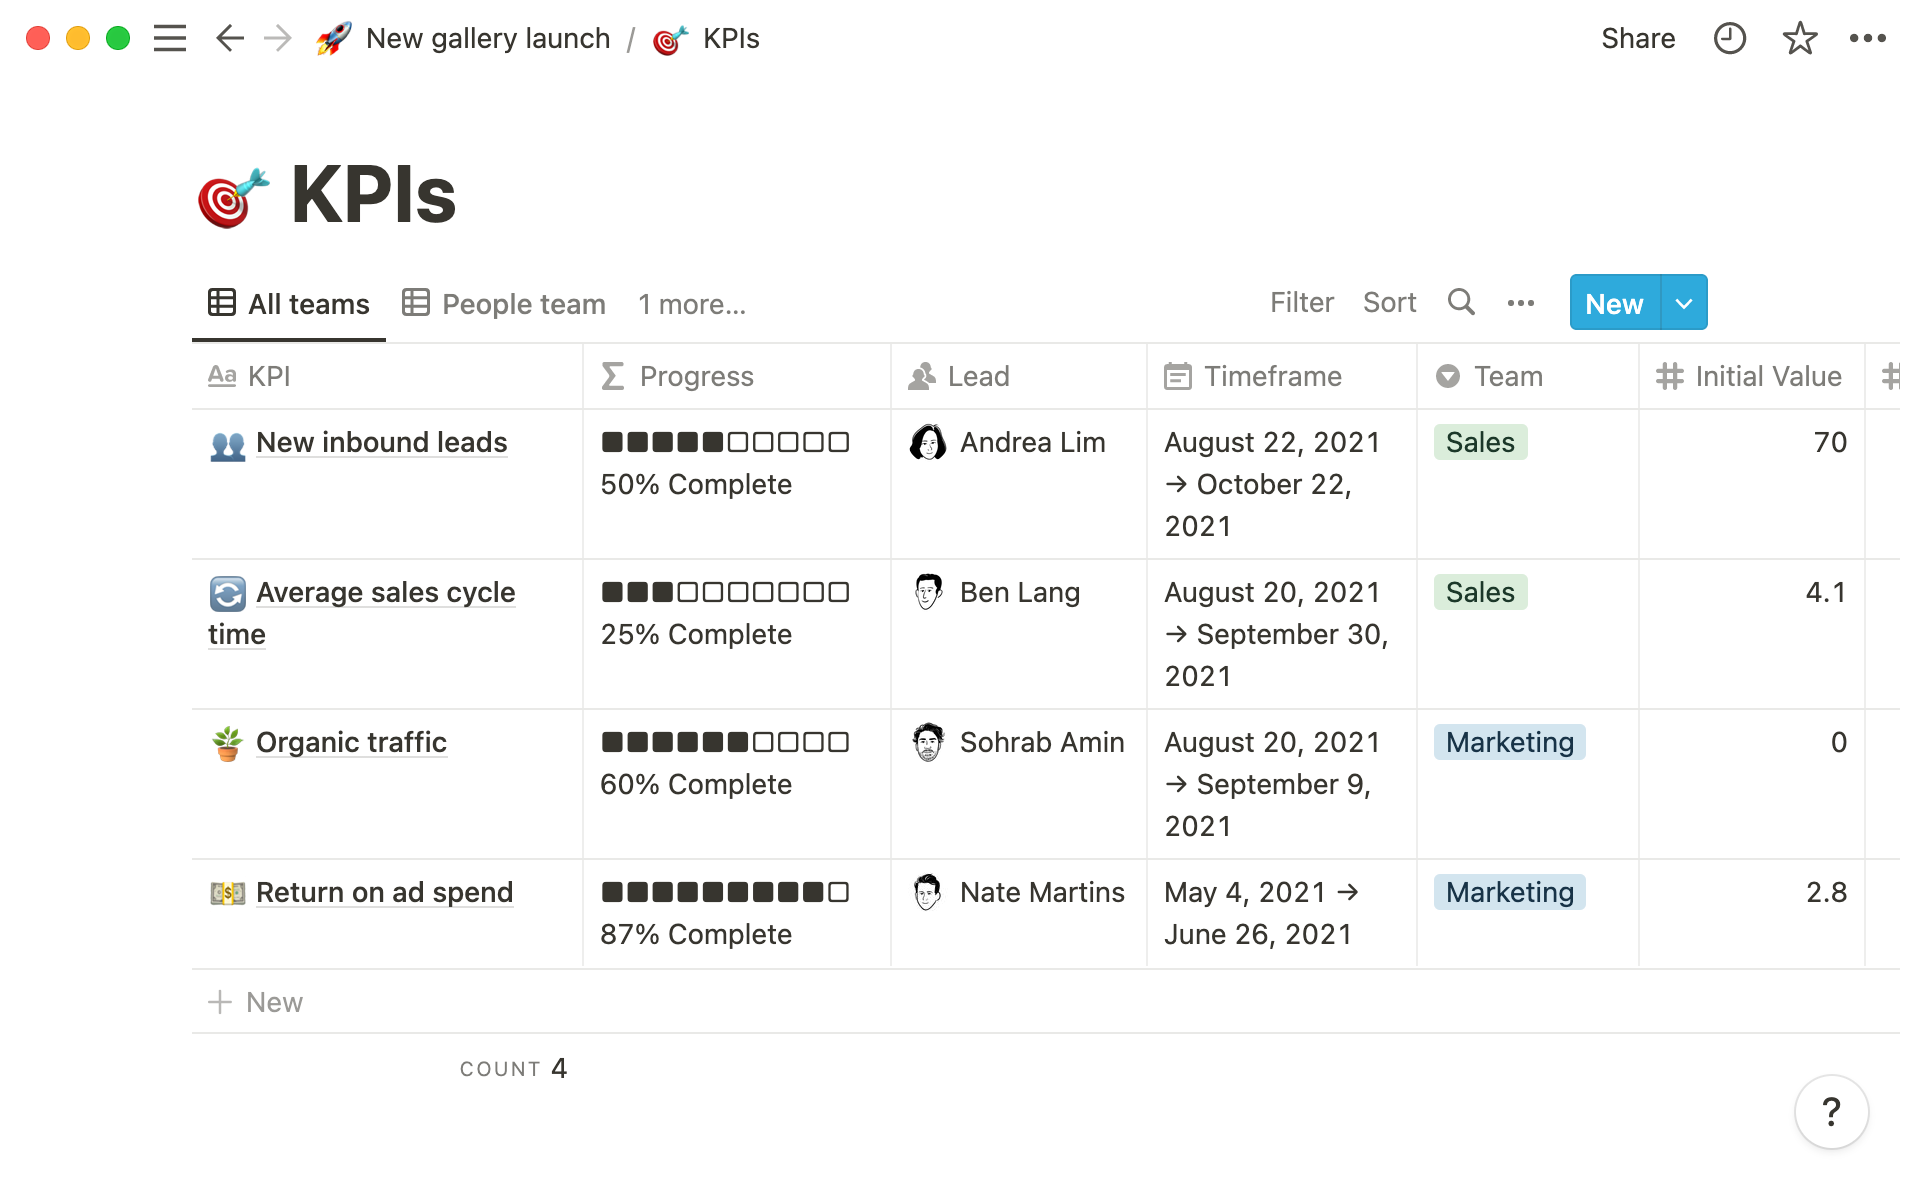Image resolution: width=1920 pixels, height=1200 pixels.
Task: Click the Sales tag on New inbound leads row
Action: tap(1480, 441)
